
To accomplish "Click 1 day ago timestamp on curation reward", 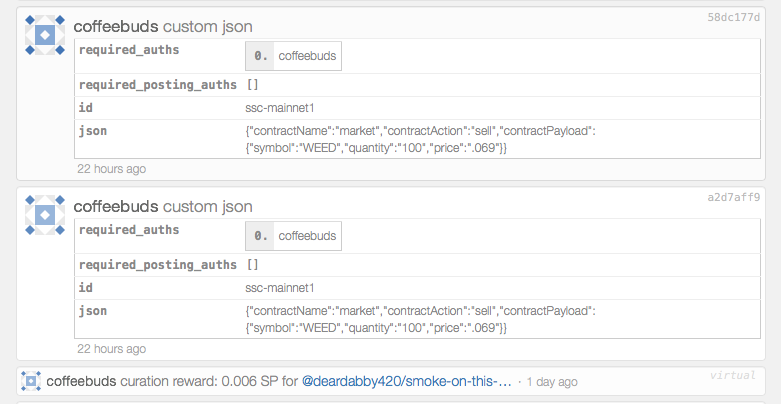I will click(552, 382).
